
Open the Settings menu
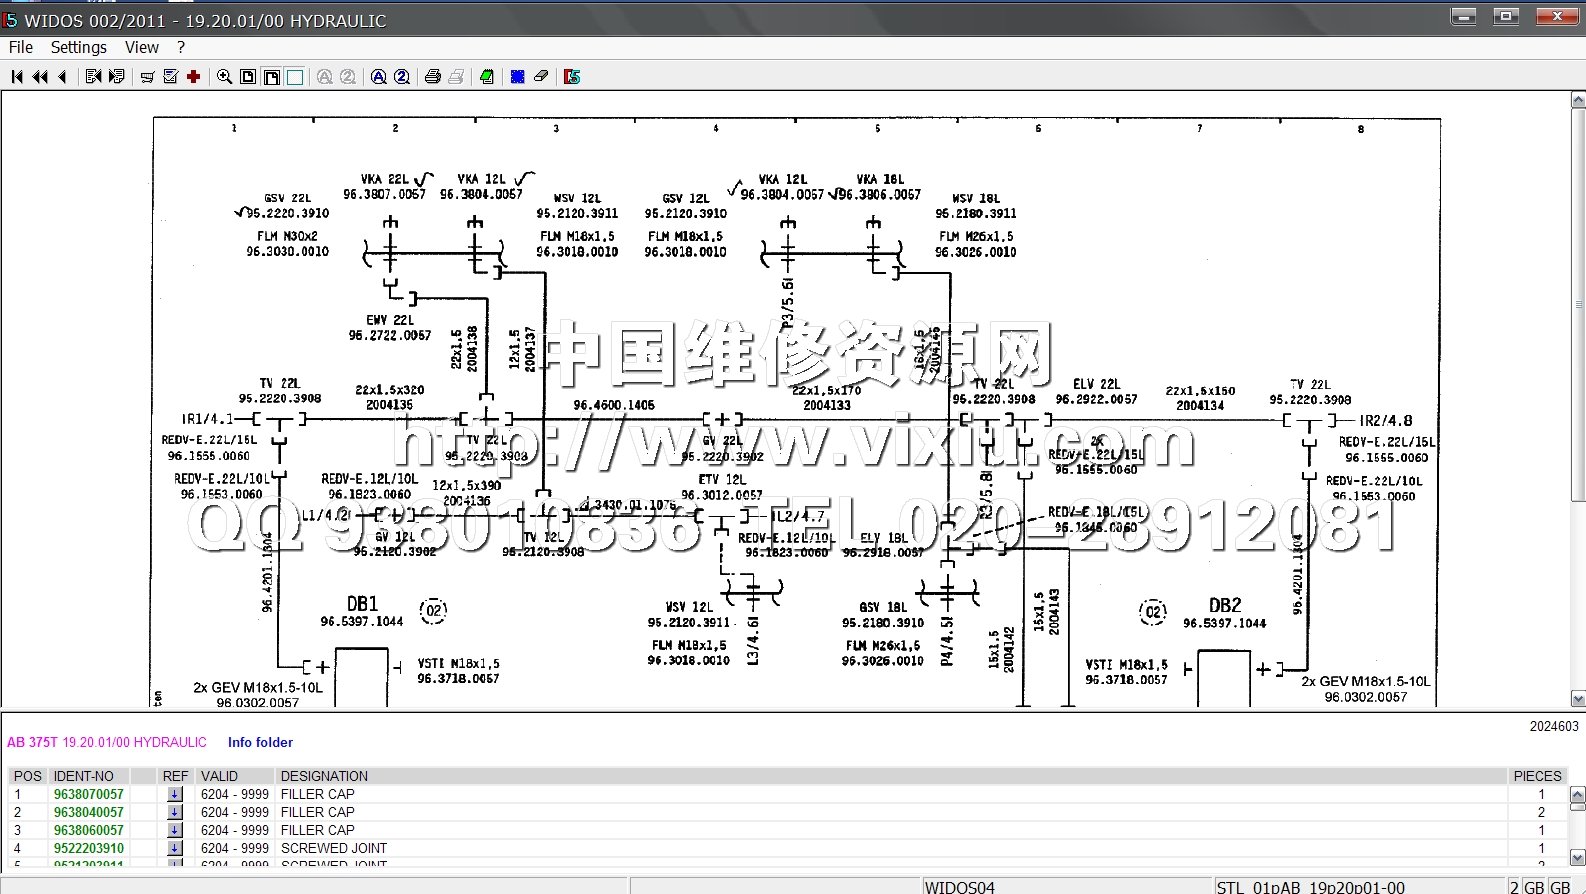click(x=78, y=47)
